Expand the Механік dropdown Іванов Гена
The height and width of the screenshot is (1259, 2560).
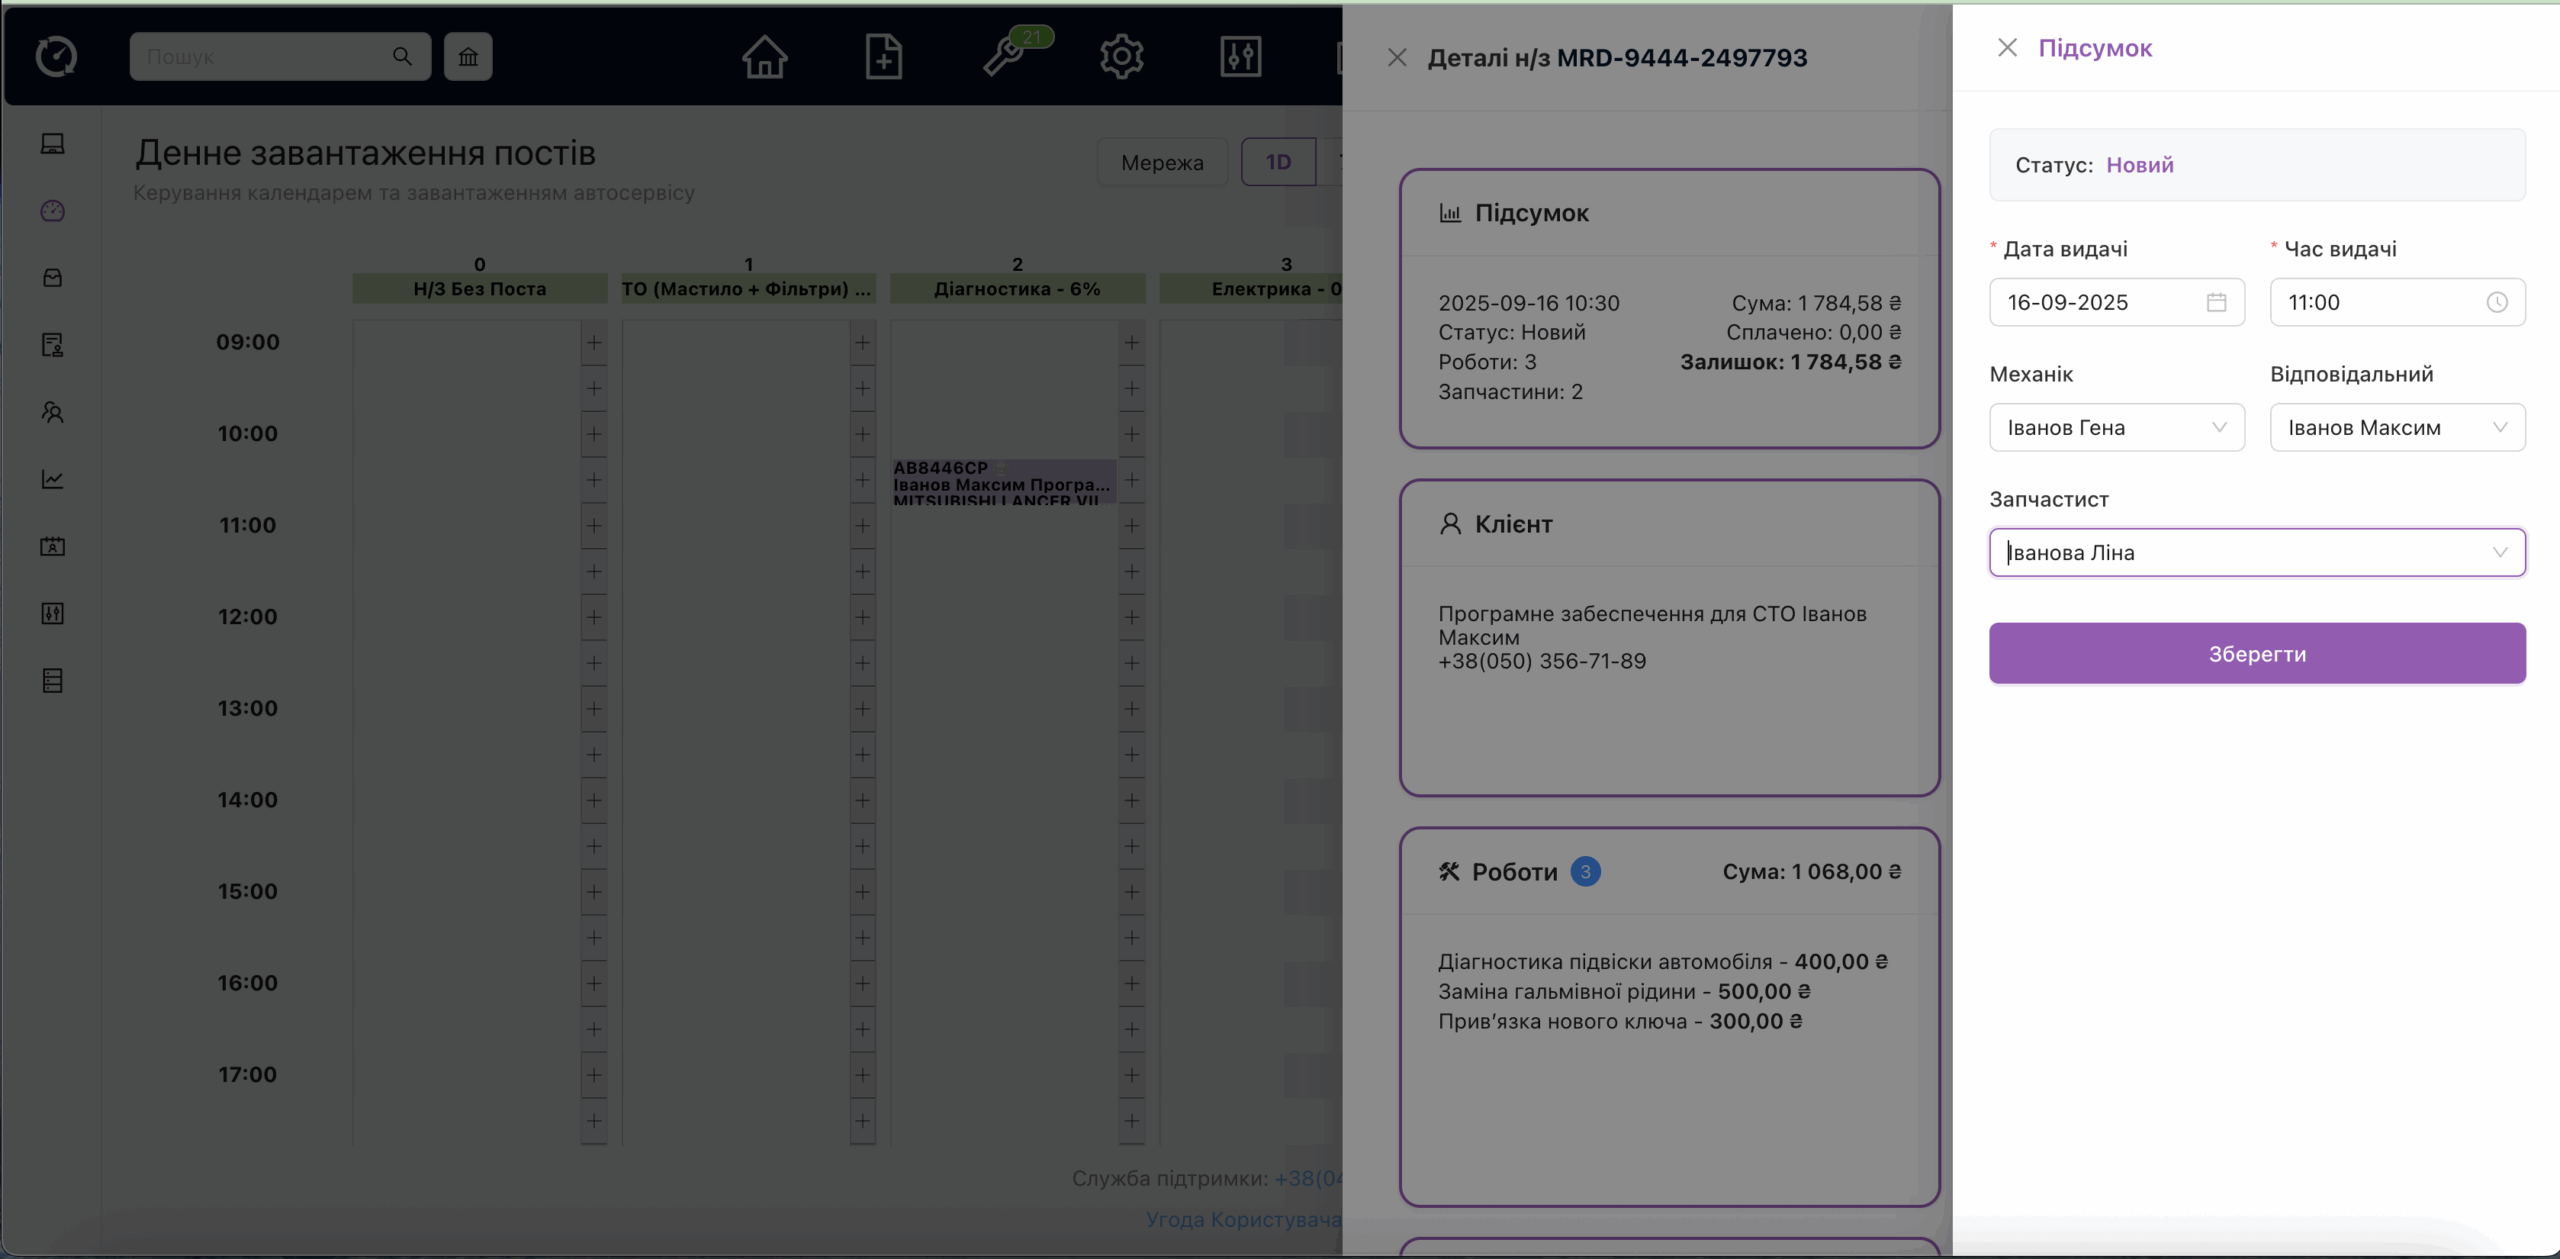point(2116,428)
